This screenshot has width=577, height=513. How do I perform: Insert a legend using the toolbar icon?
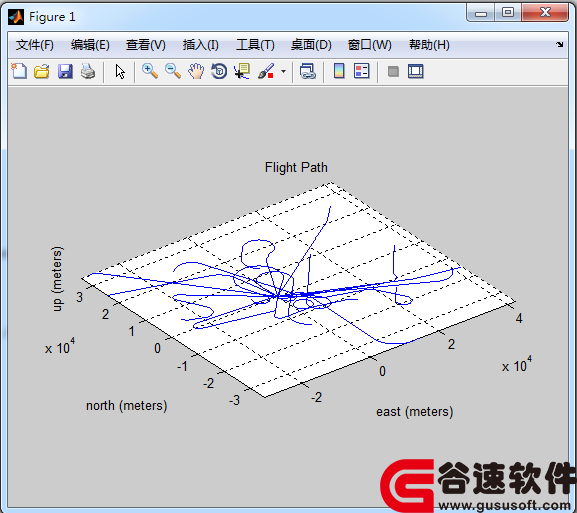coord(361,71)
